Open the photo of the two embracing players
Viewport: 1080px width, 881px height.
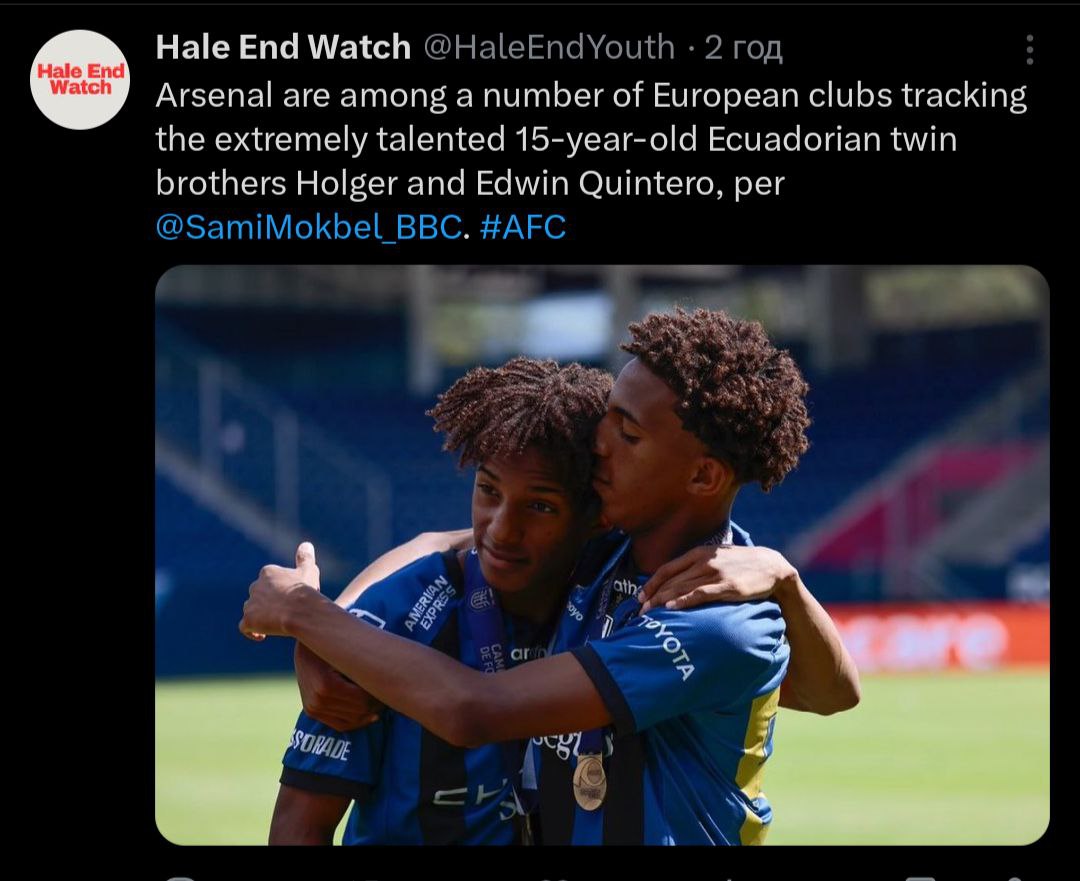tap(602, 555)
